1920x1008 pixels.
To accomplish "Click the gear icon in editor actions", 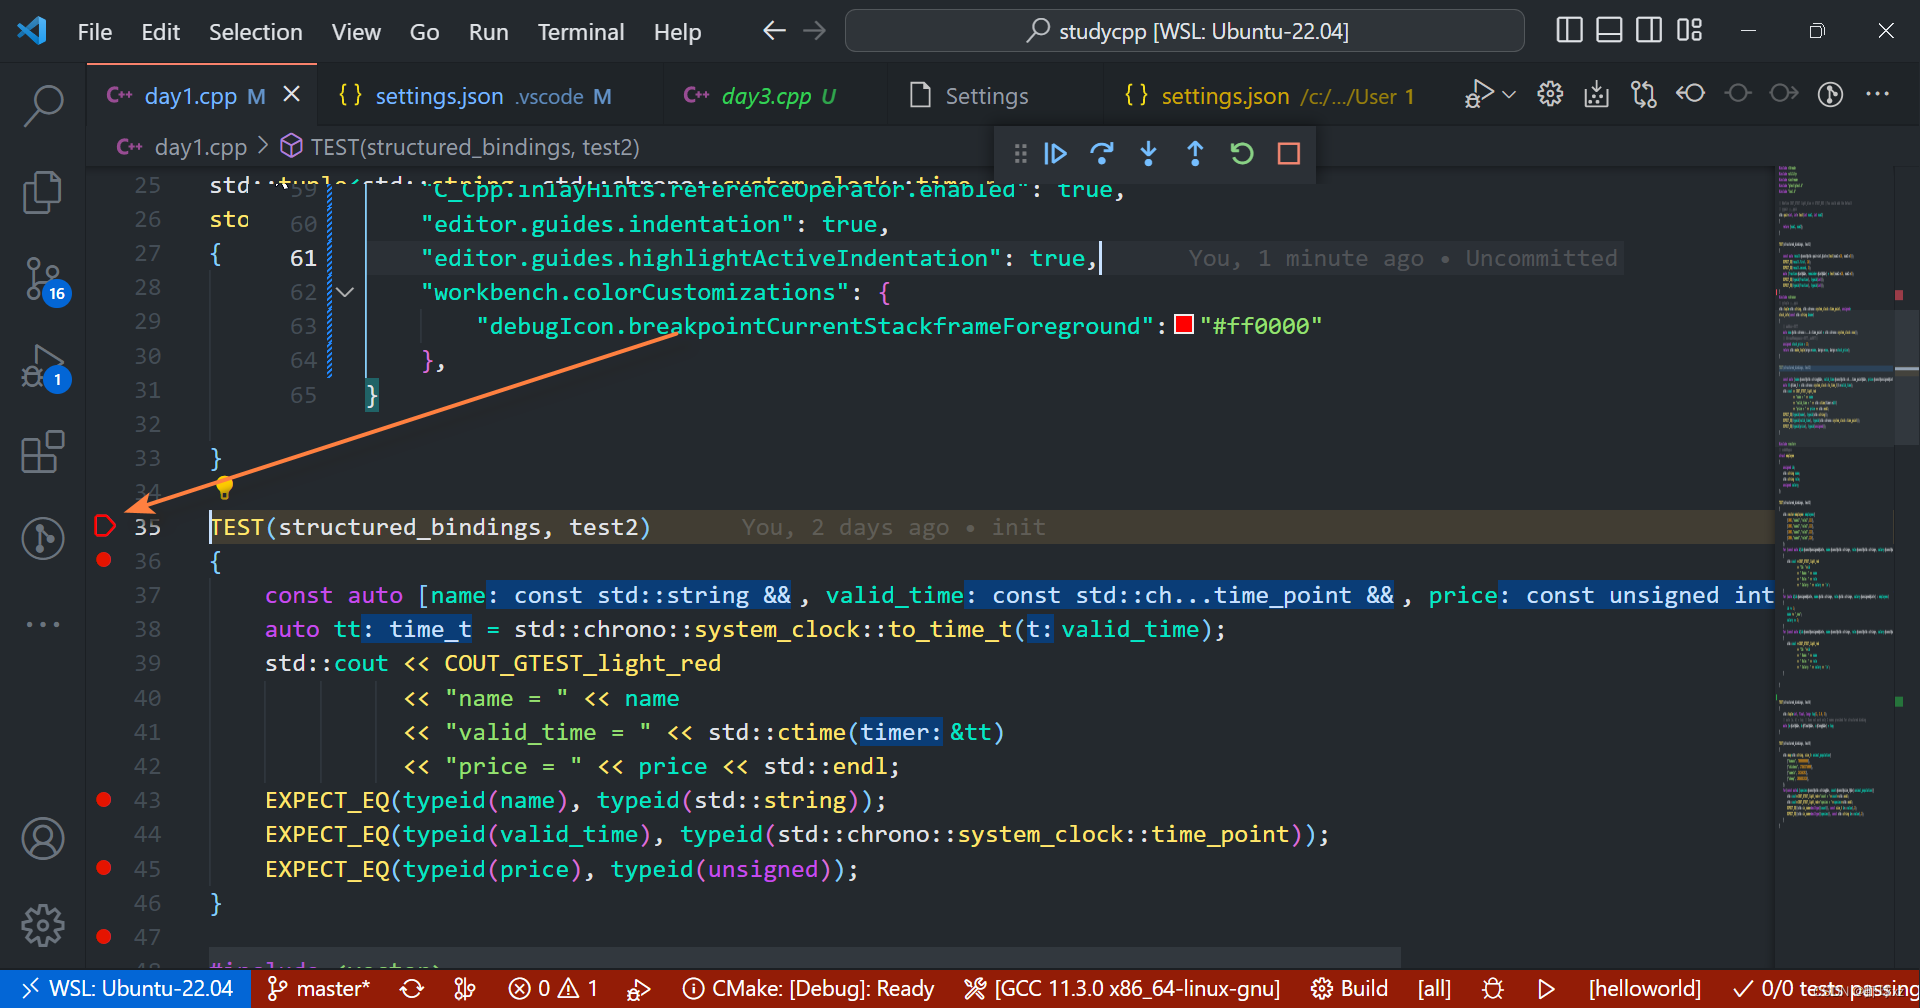I will click(1550, 94).
